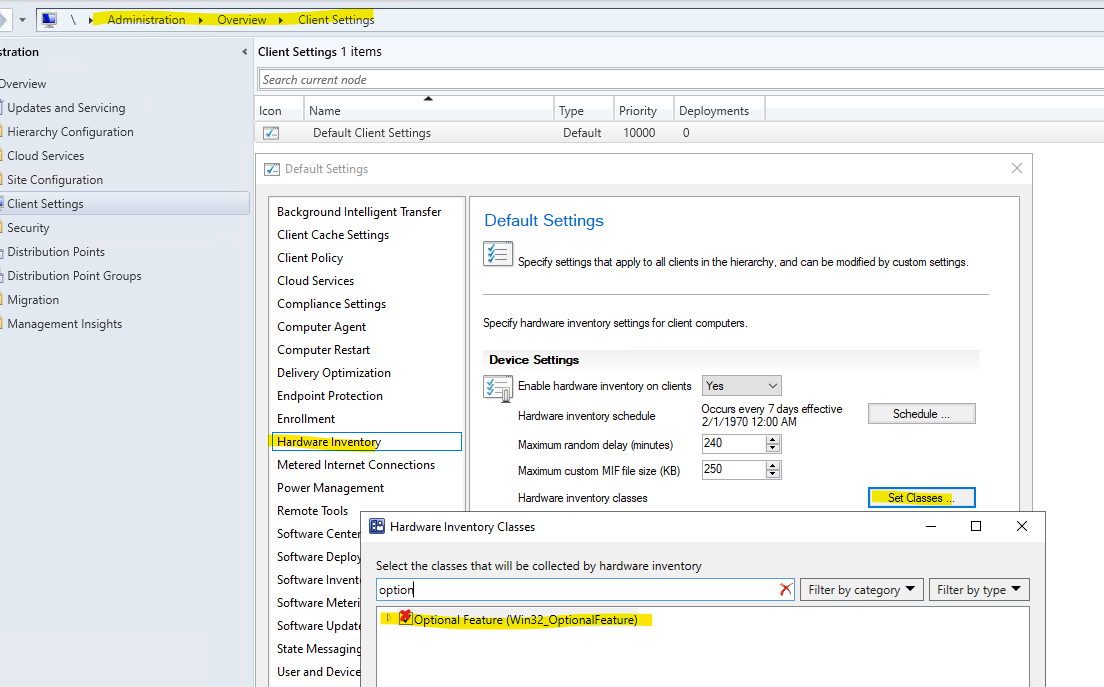This screenshot has width=1104, height=687.
Task: Toggle the Optional Feature class checkbox
Action: tap(406, 618)
